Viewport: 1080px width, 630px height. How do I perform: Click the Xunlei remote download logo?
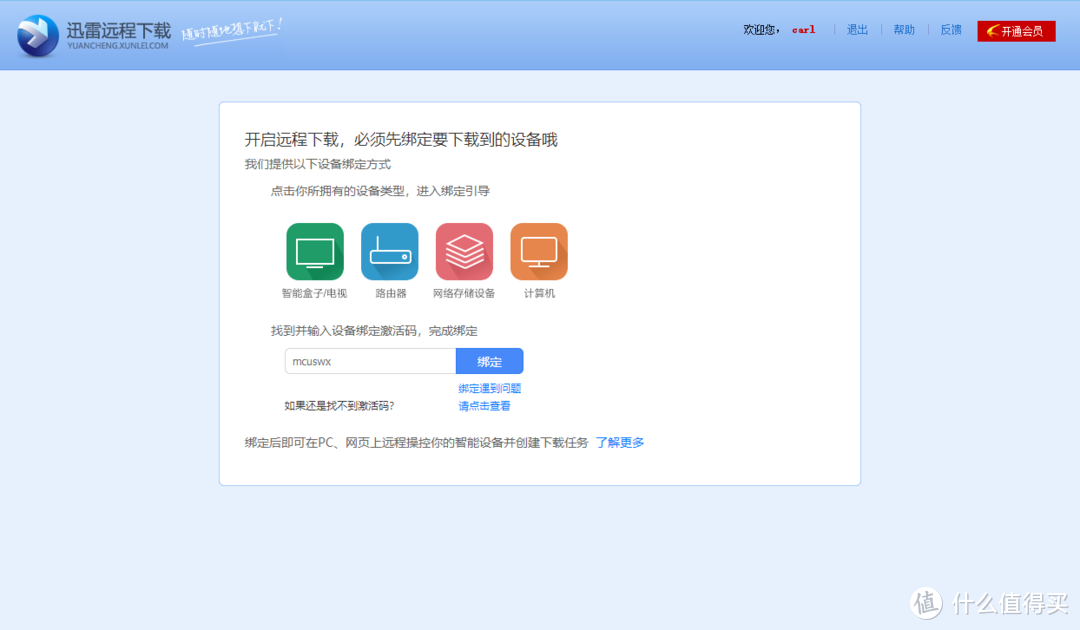pos(38,36)
